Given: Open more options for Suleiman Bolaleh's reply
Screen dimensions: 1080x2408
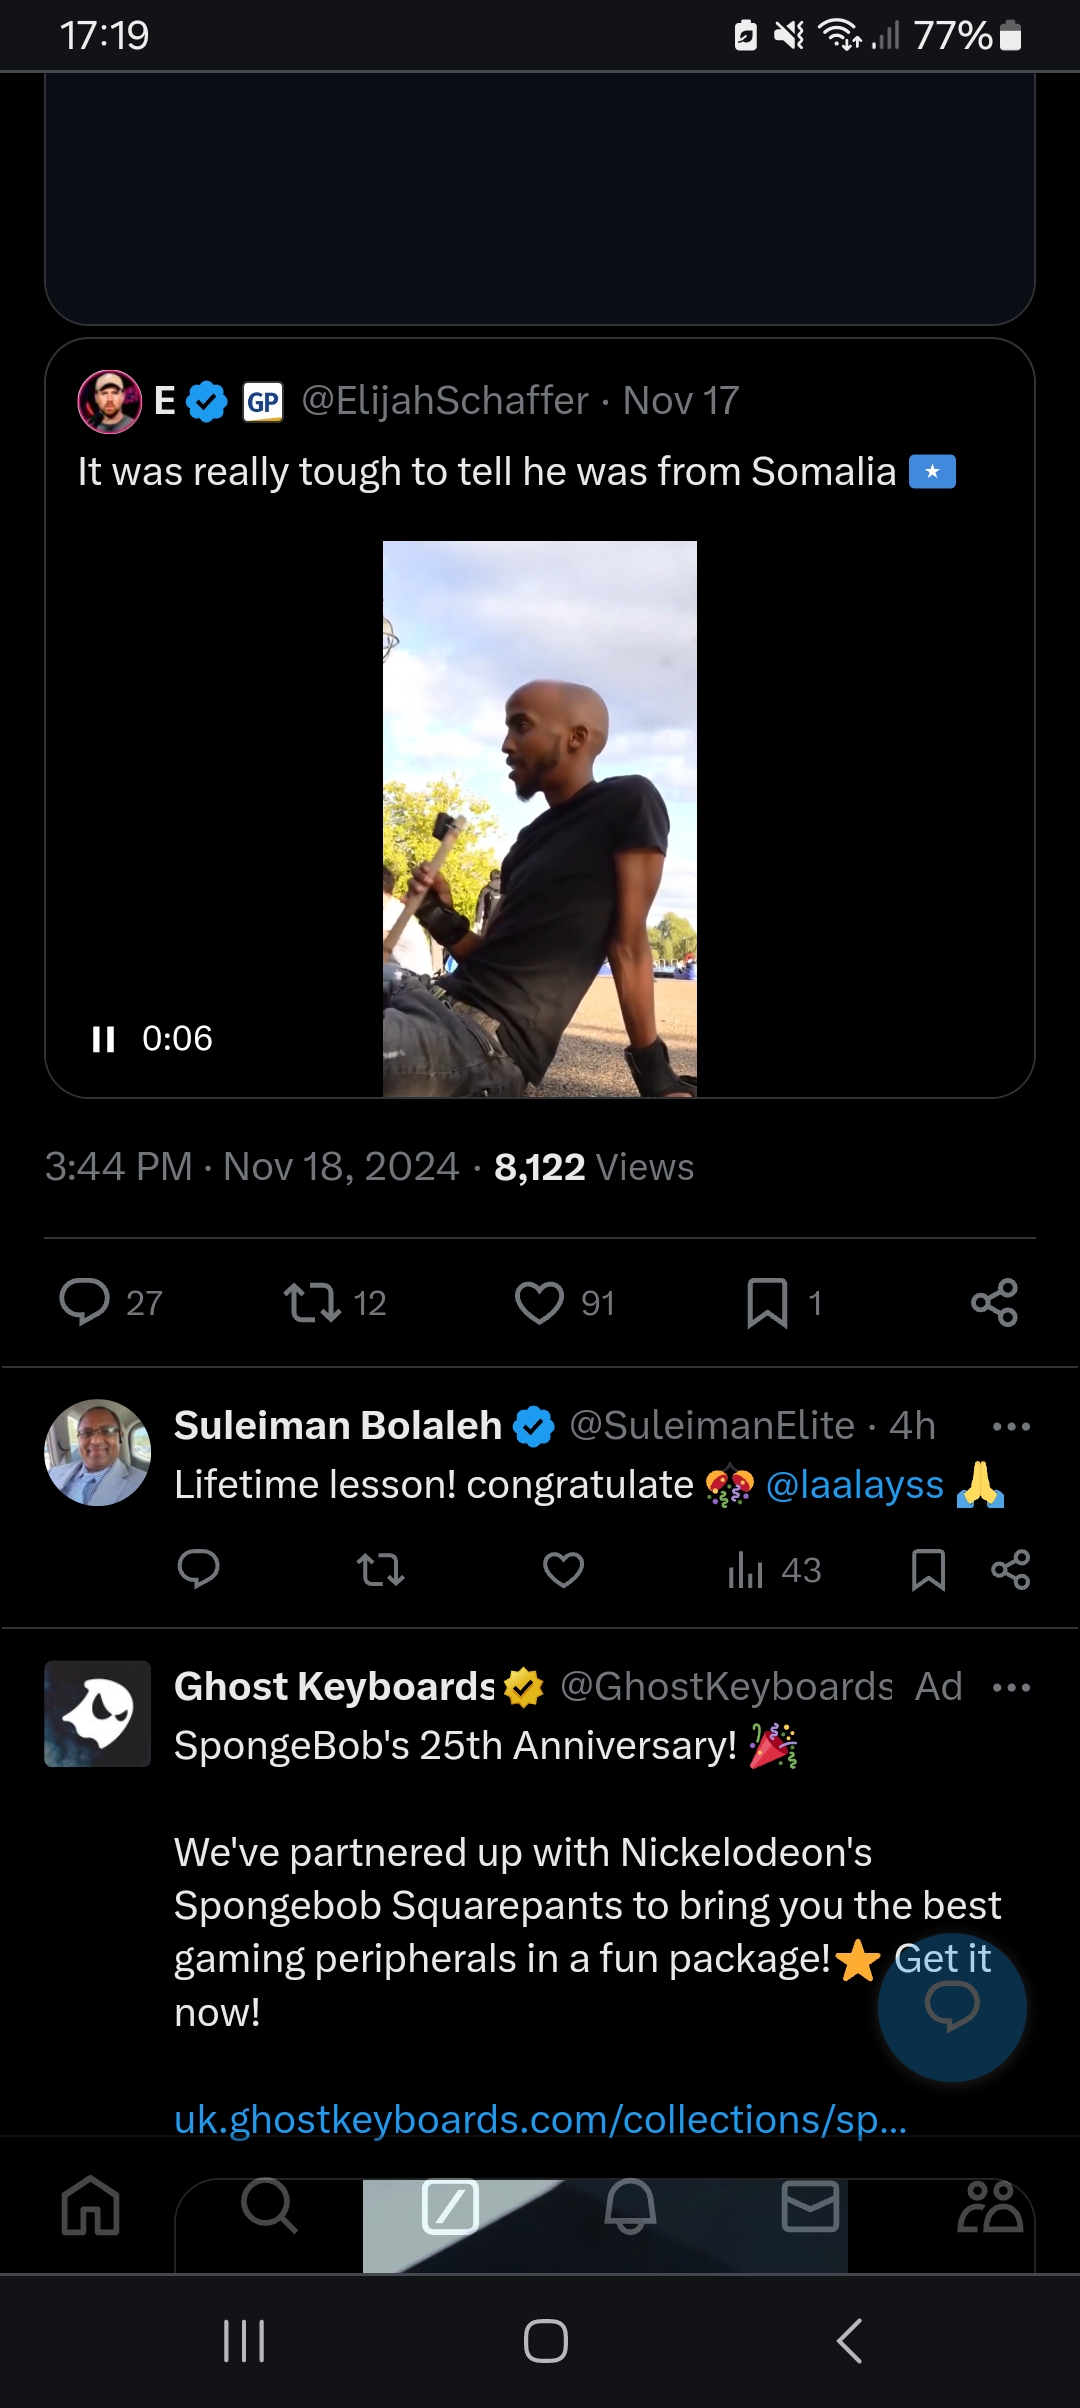Looking at the screenshot, I should pos(1011,1426).
